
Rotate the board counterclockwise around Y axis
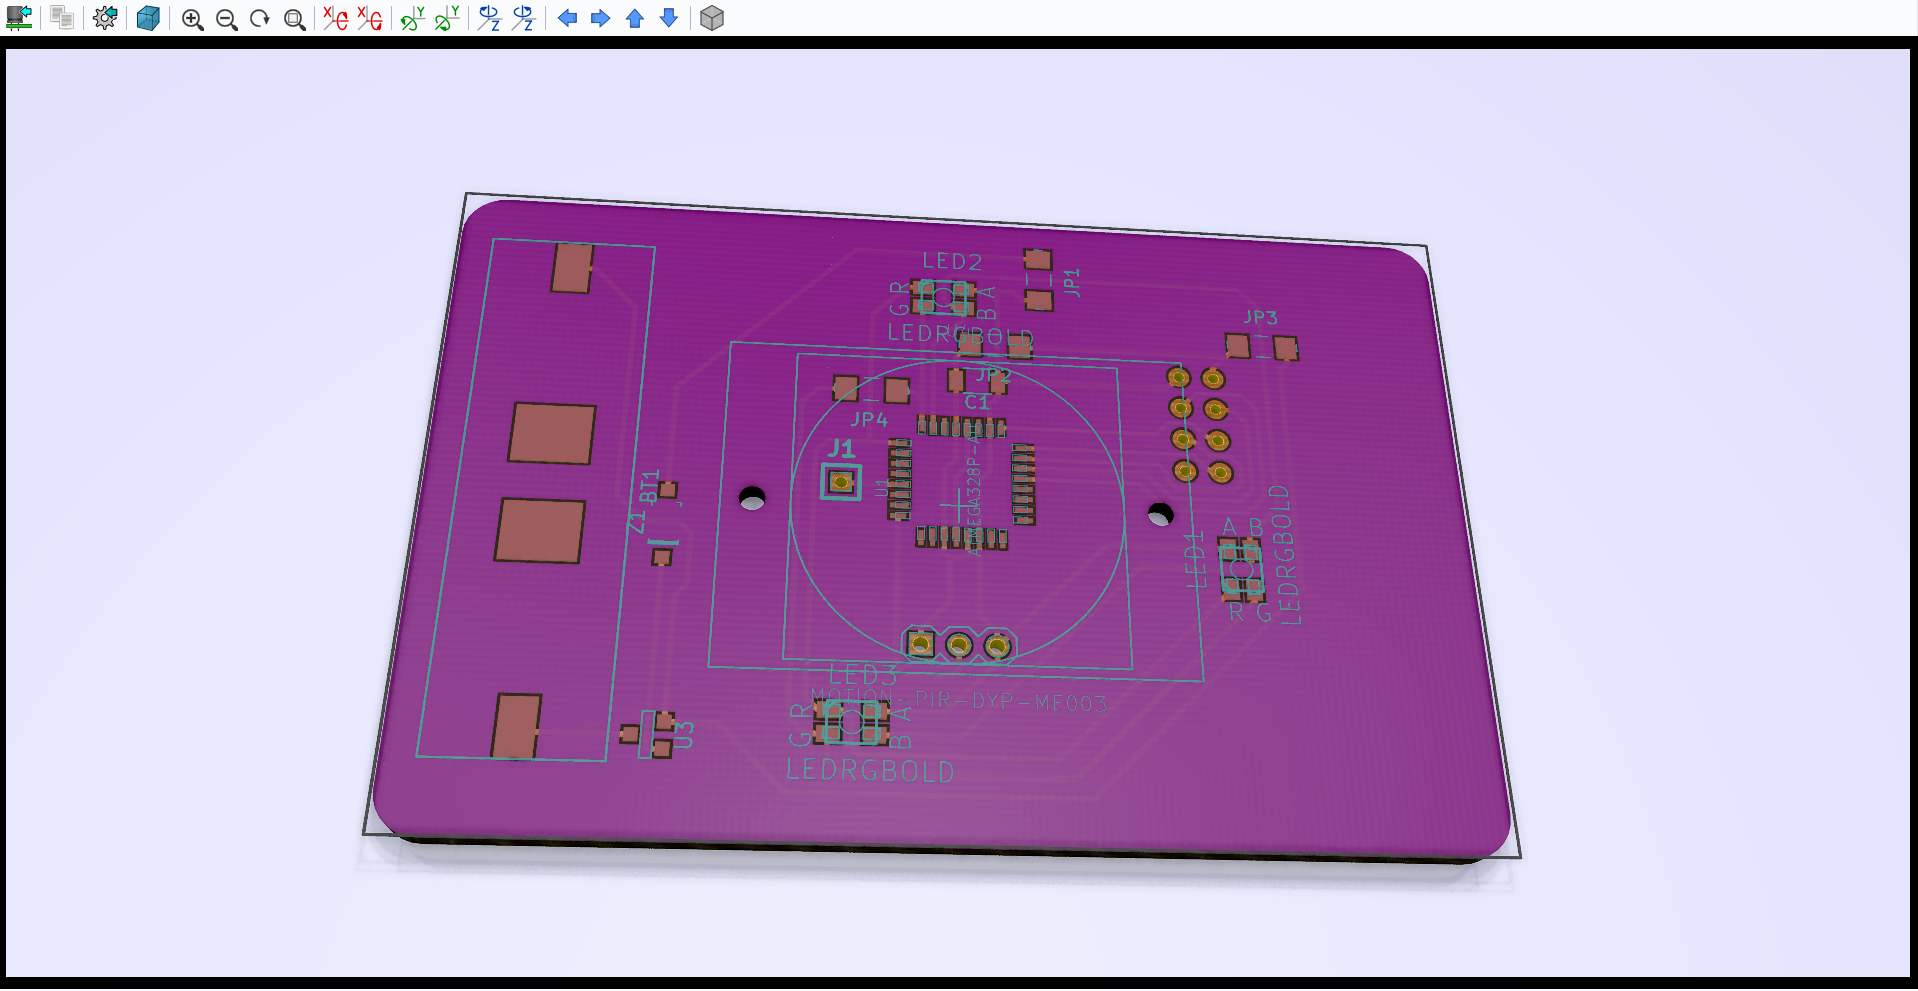(444, 17)
